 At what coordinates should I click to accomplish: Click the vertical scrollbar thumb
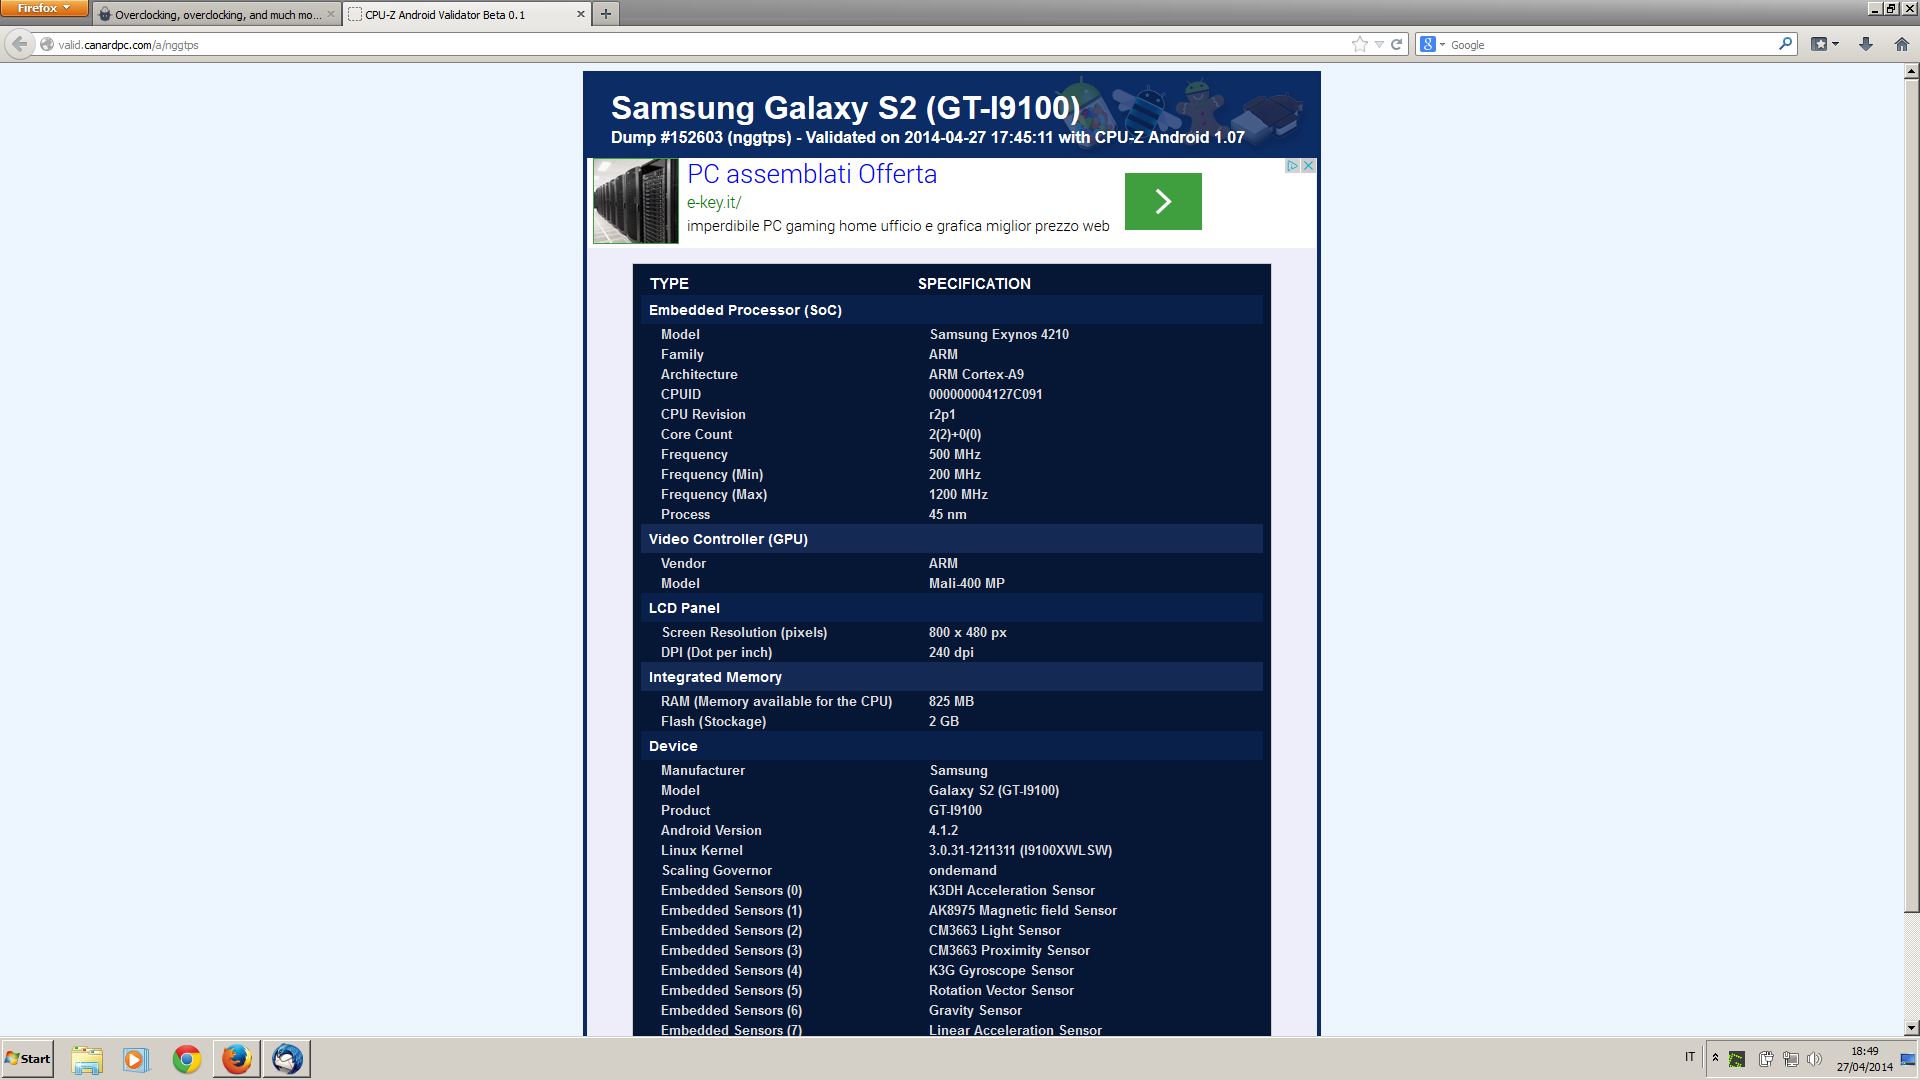1911,495
